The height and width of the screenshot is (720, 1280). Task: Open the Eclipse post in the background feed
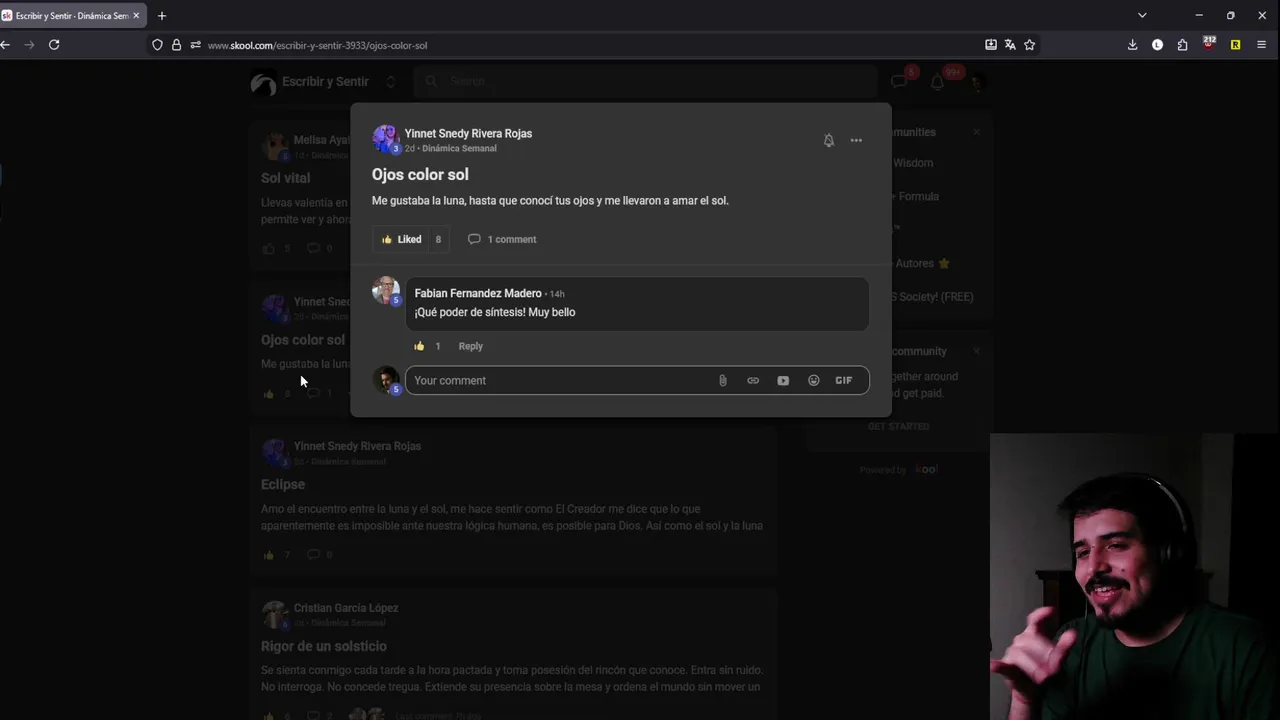click(x=283, y=484)
